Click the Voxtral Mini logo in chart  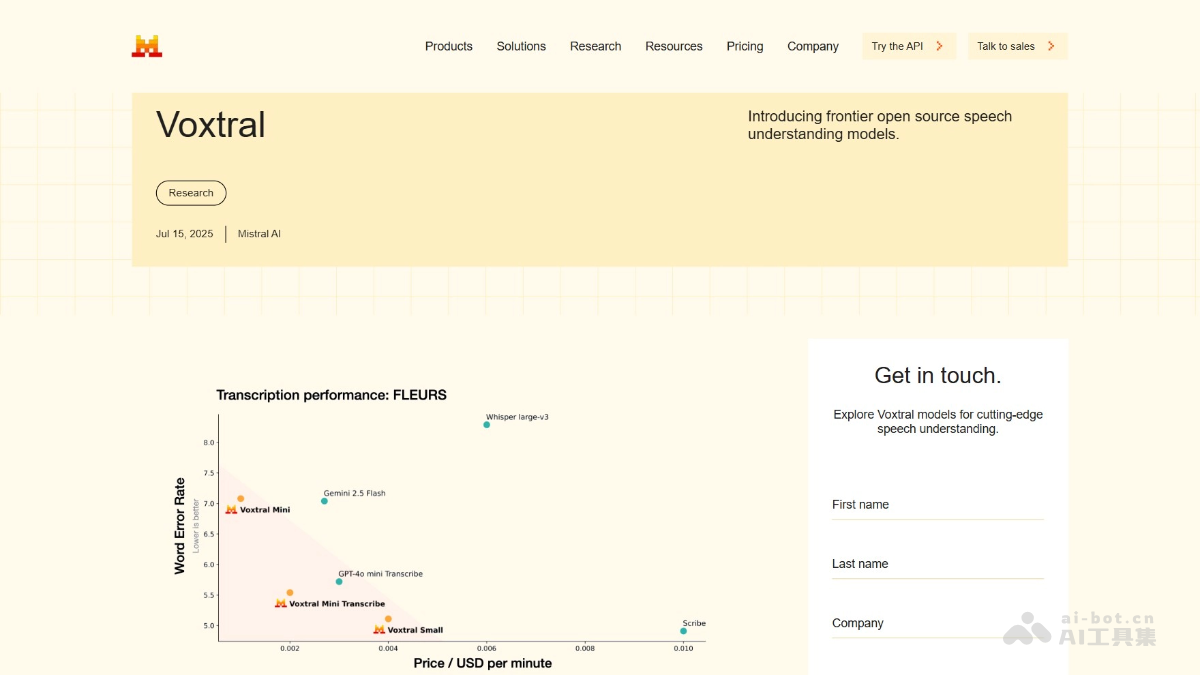pos(231,510)
